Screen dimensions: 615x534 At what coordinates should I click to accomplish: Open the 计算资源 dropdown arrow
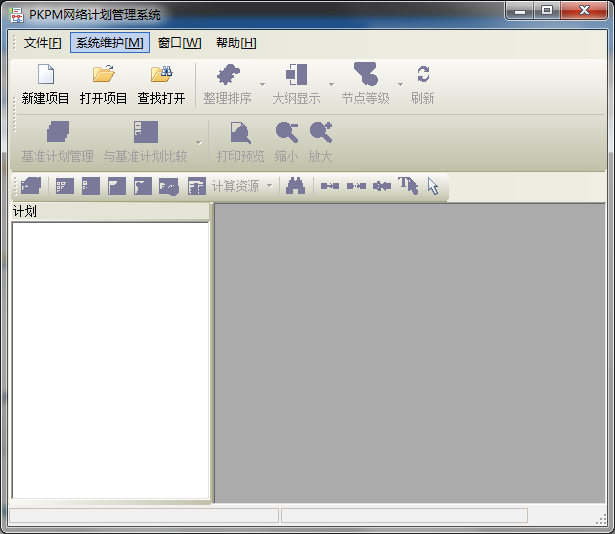(x=269, y=187)
